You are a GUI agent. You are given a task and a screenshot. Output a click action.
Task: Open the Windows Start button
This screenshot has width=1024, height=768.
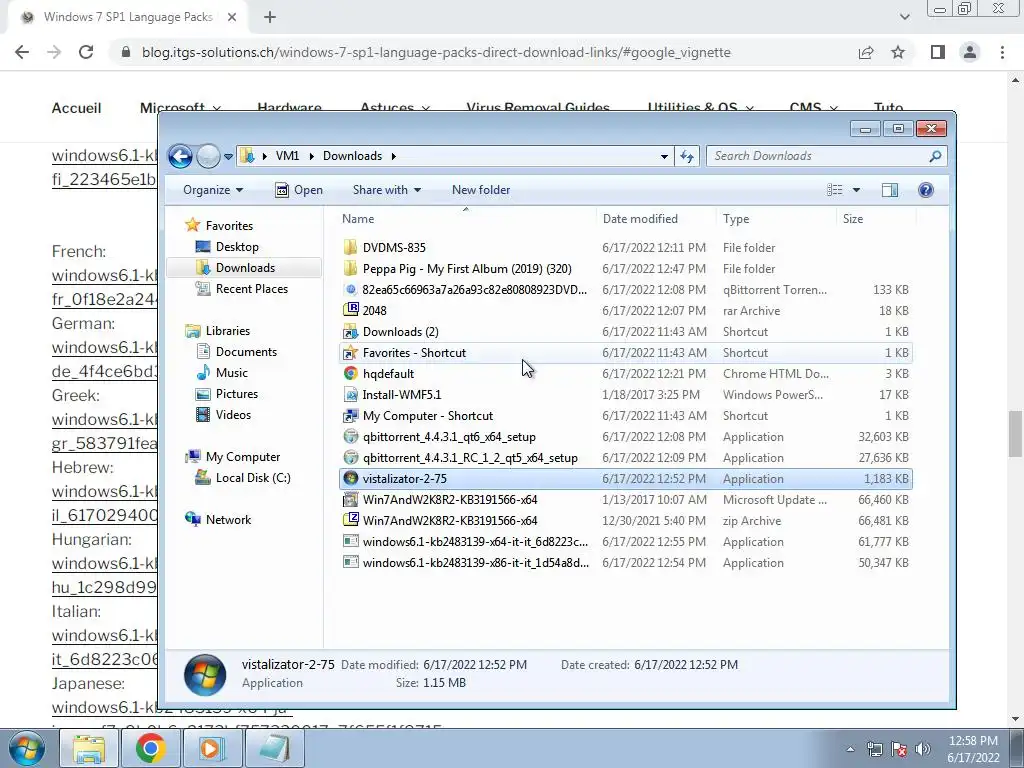click(x=26, y=748)
